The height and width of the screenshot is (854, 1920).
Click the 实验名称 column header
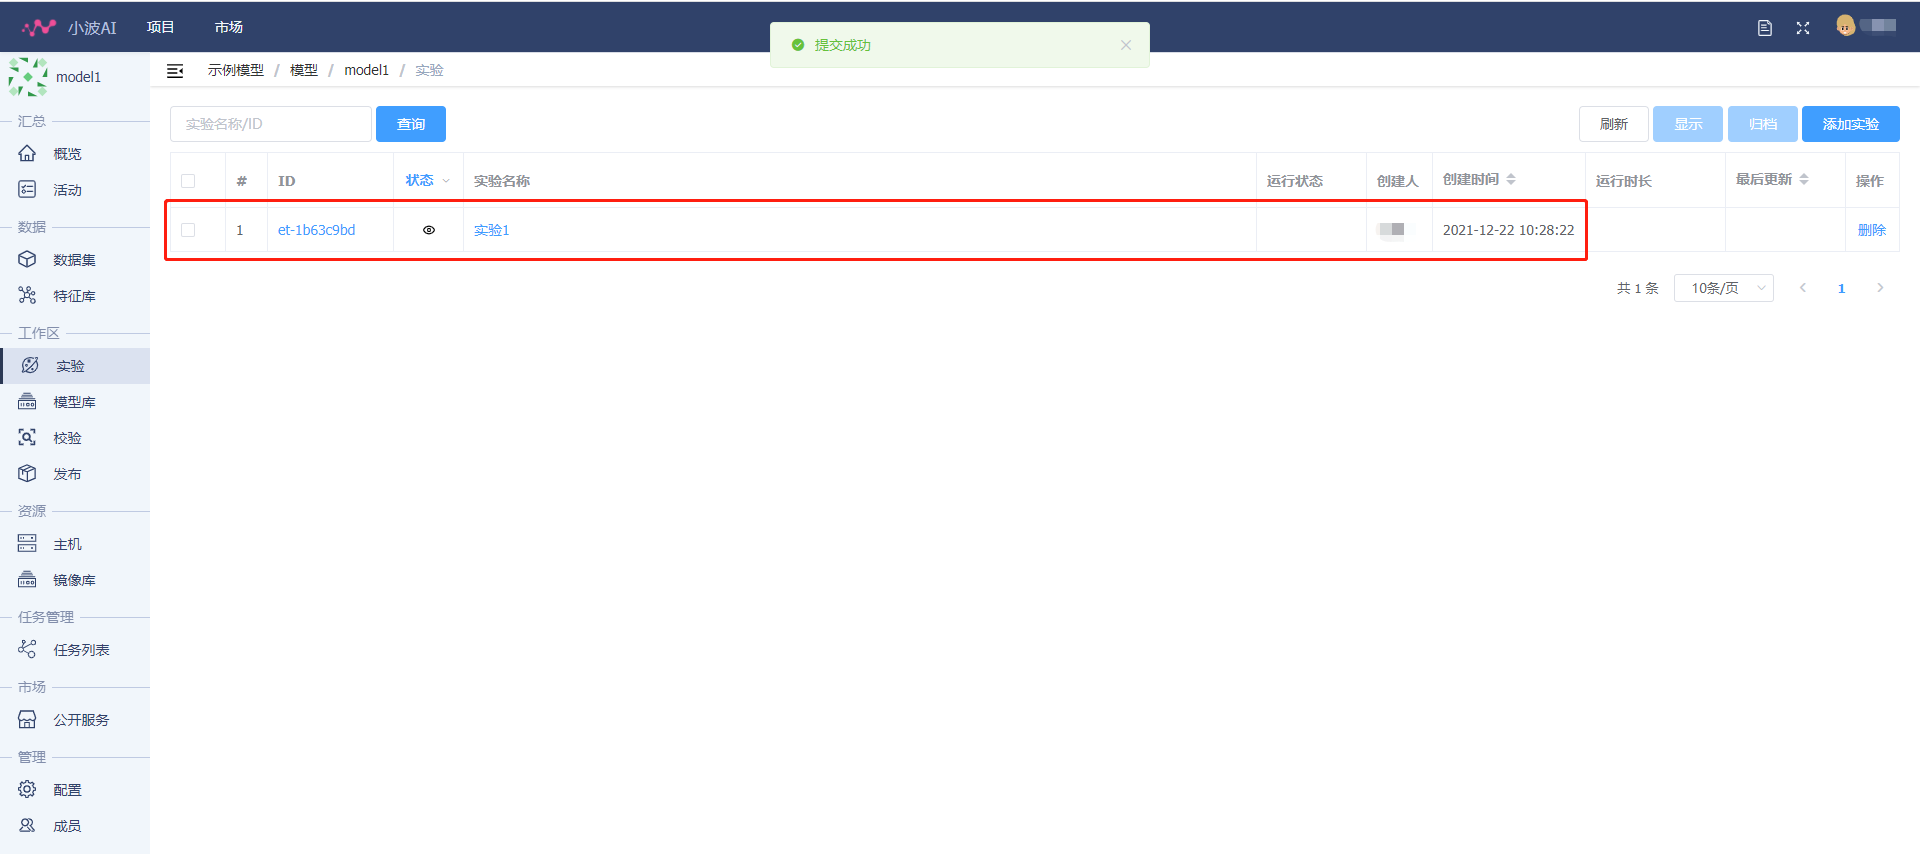pyautogui.click(x=502, y=181)
